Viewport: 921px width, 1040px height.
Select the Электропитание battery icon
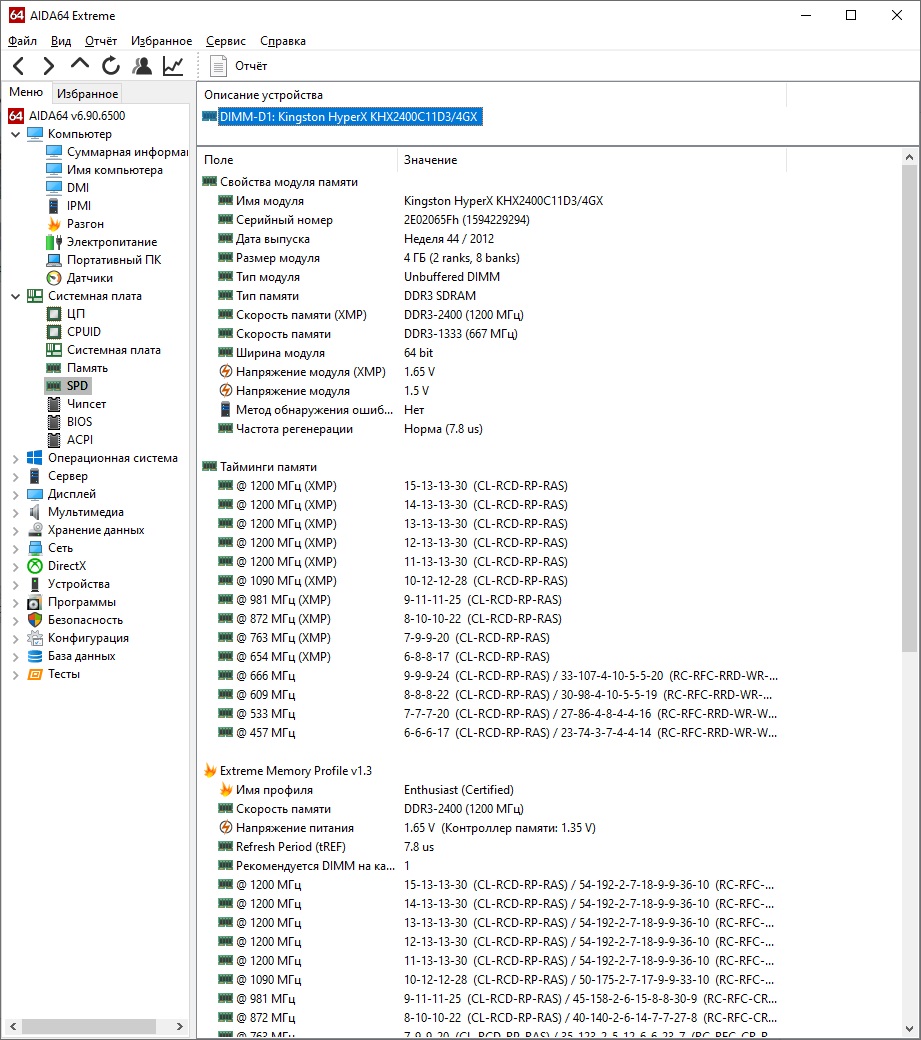(x=54, y=241)
